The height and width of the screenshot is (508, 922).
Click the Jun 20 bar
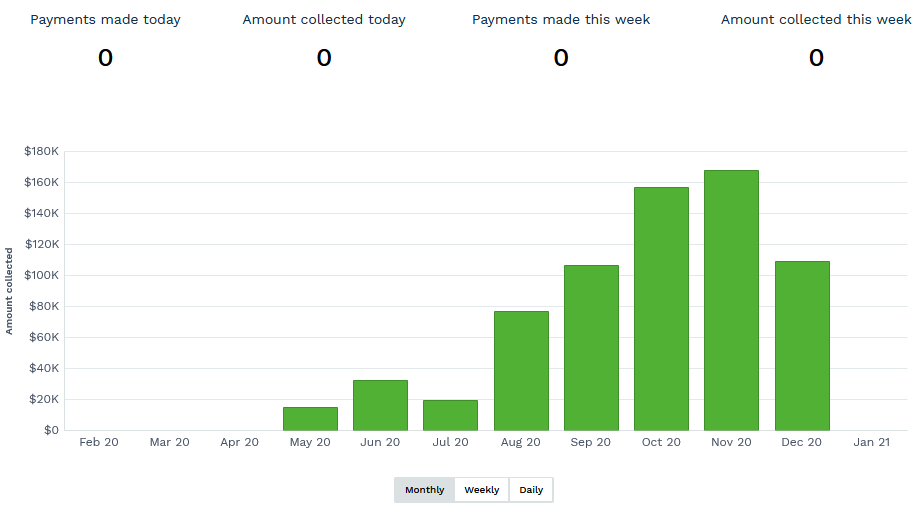pyautogui.click(x=380, y=405)
